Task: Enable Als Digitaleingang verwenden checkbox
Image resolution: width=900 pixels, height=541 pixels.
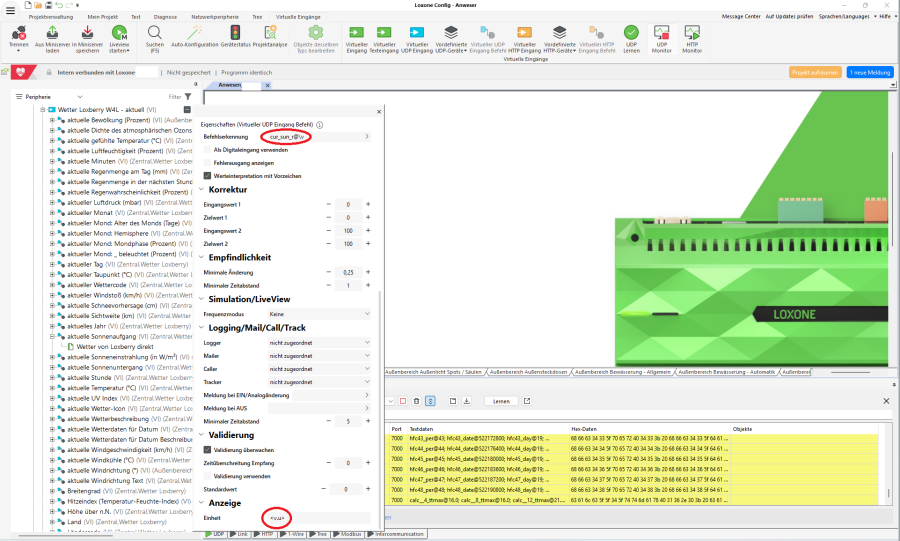Action: [x=207, y=150]
